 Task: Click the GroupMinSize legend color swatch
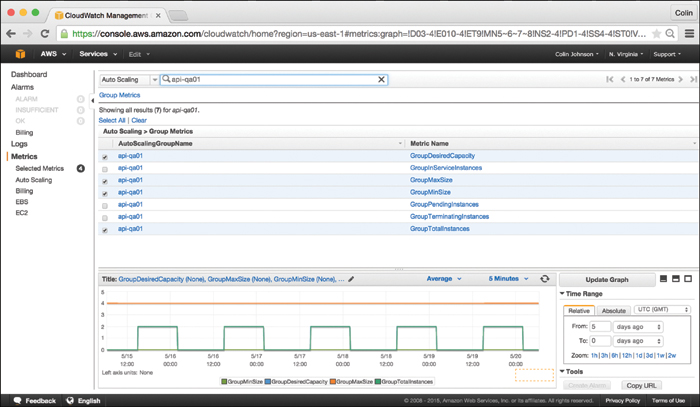tap(224, 382)
